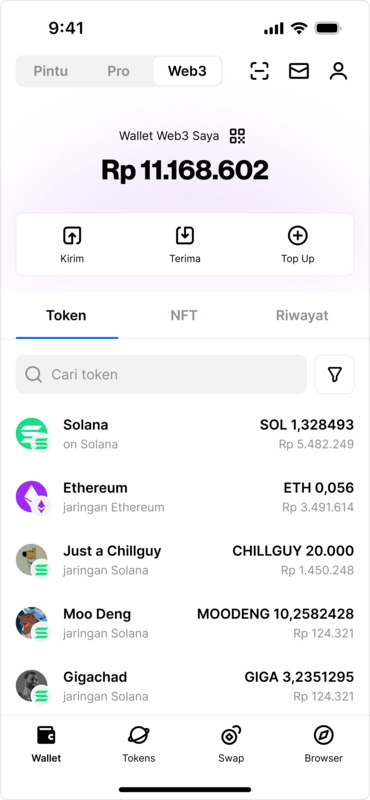Show wallet QR code beside Wallet Web3 Saya
Viewport: 370px width, 800px height.
tap(237, 136)
